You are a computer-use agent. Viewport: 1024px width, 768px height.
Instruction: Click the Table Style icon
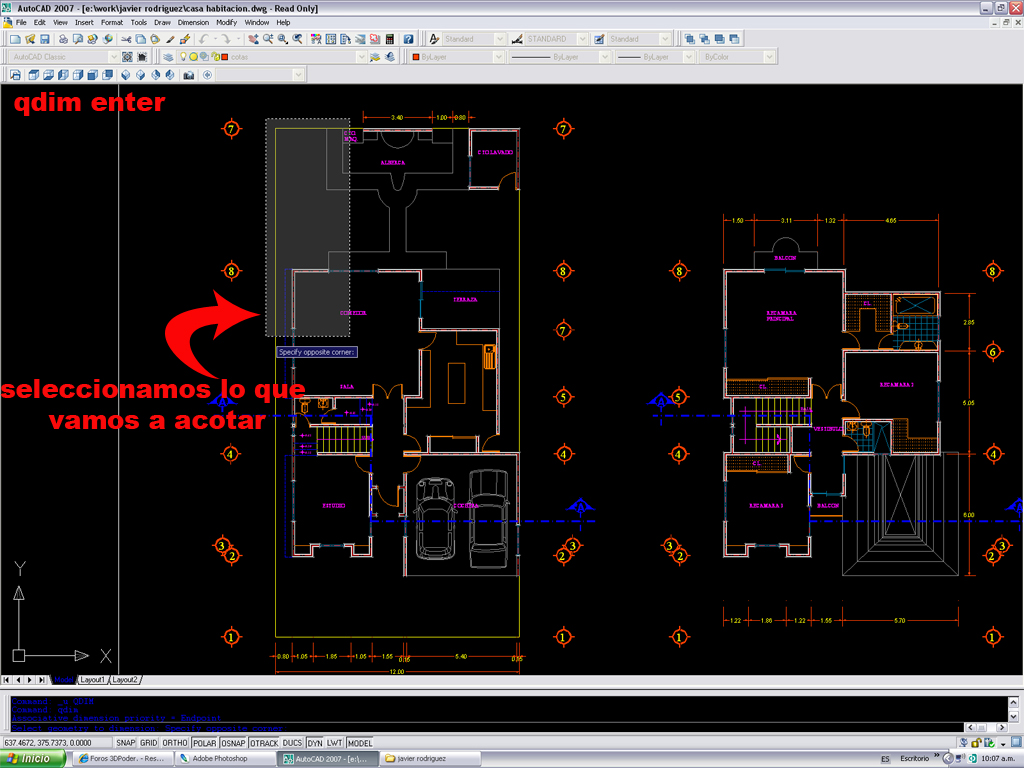coord(599,39)
